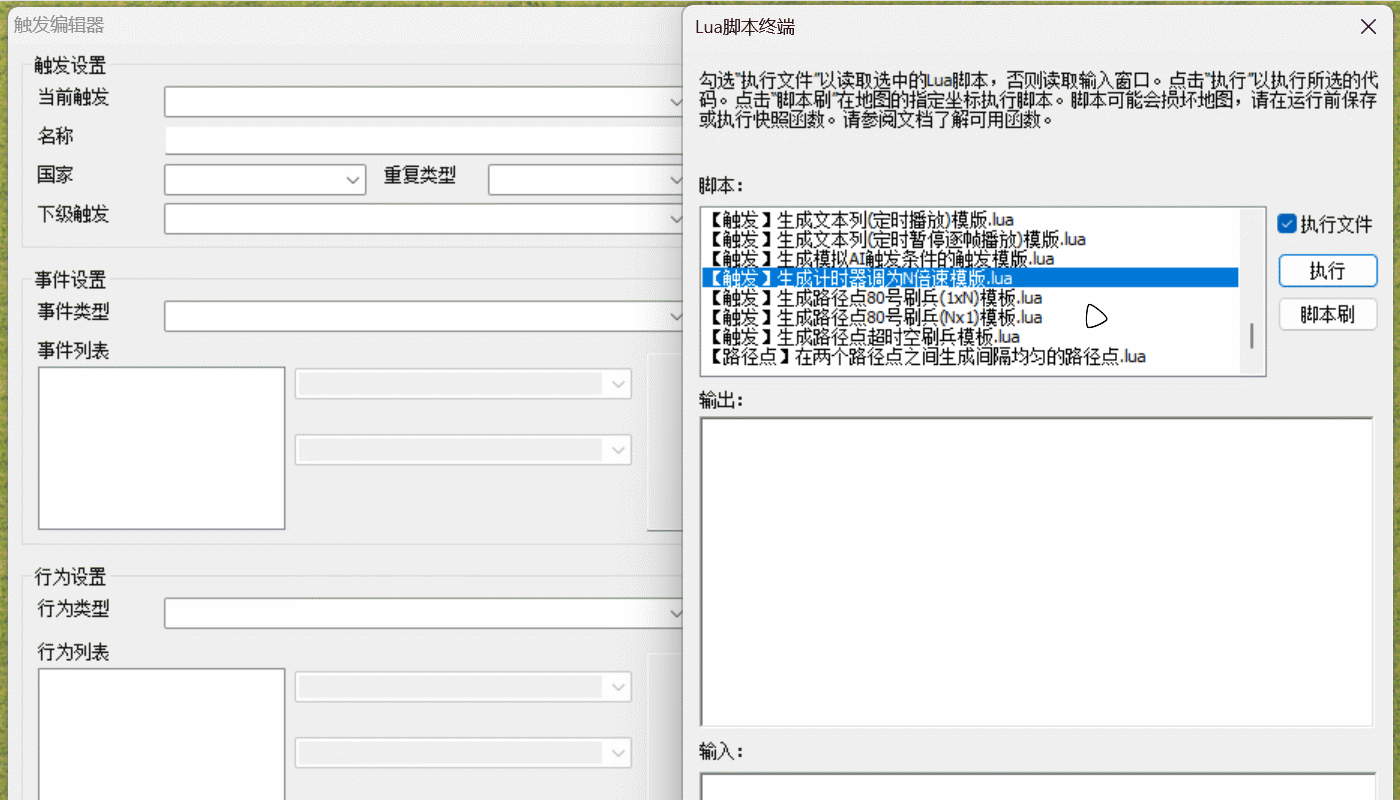Click the 名称 text field

tap(424, 140)
